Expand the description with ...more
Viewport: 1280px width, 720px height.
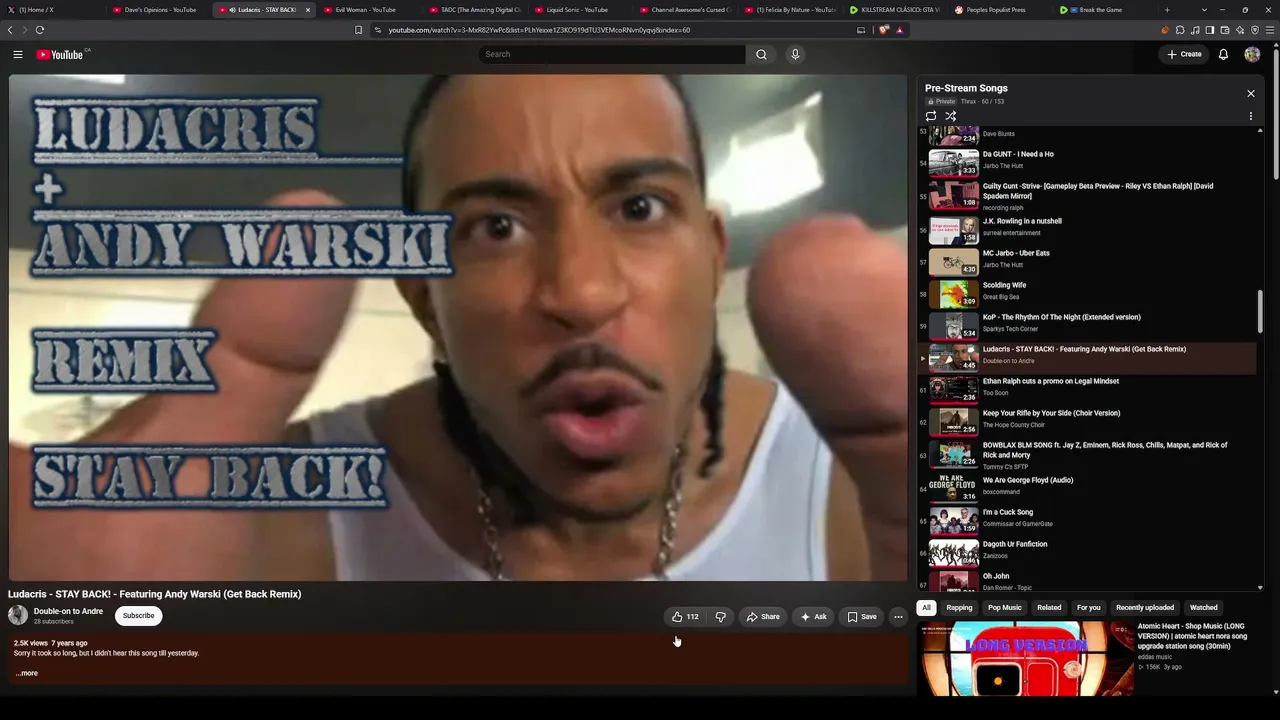coord(27,673)
